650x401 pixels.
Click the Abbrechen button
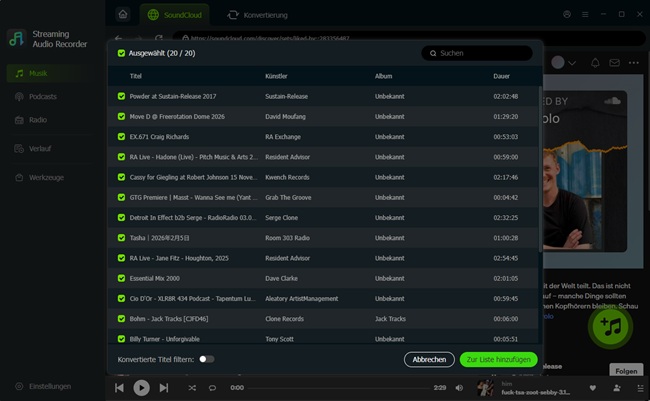[429, 360]
